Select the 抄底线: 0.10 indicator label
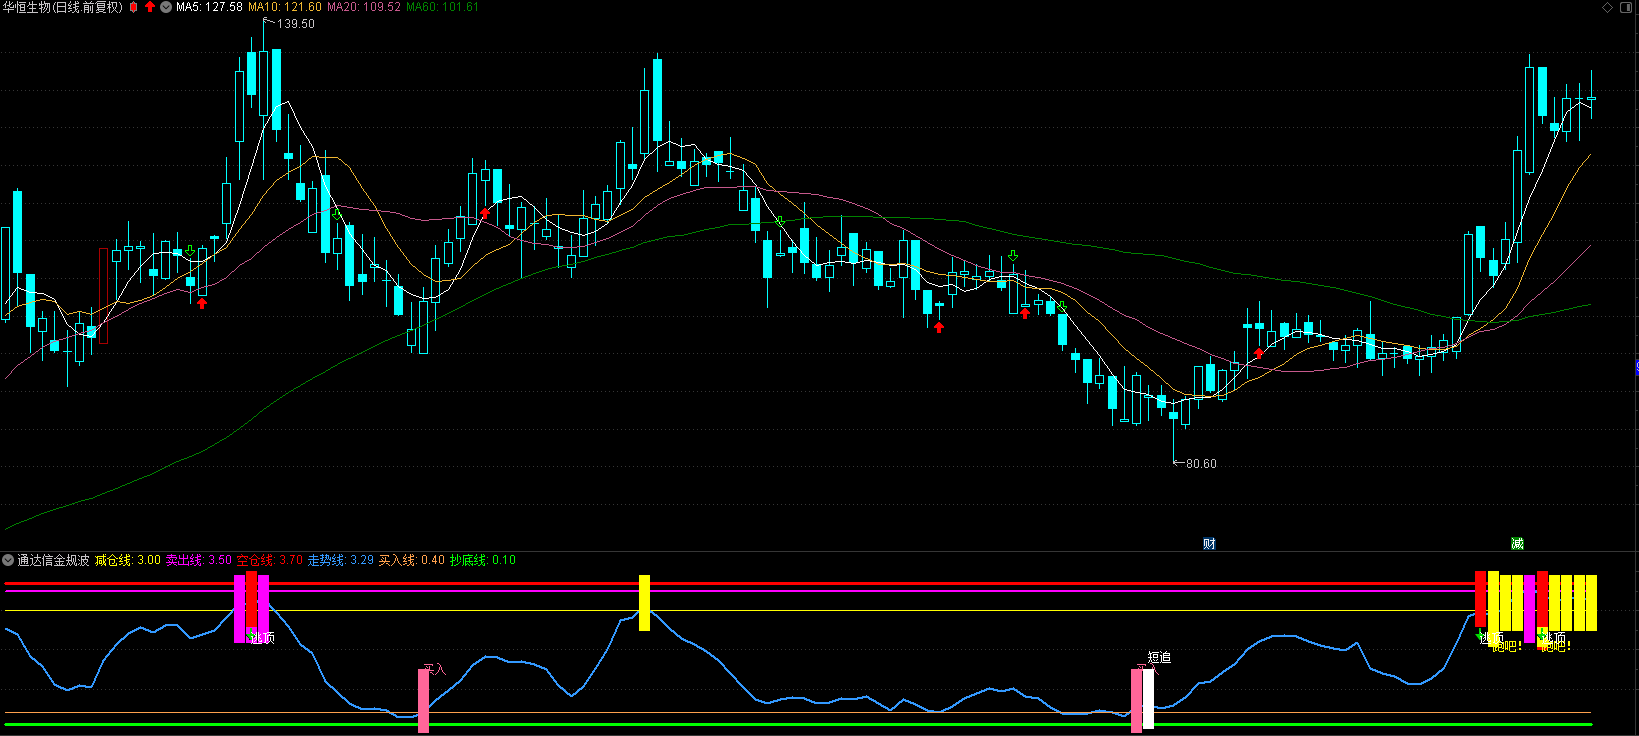This screenshot has height=736, width=1639. 483,560
